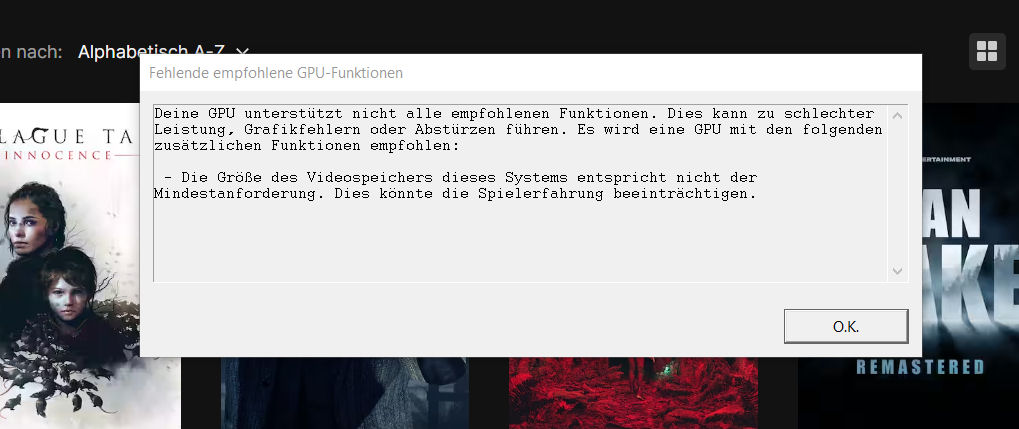Select the dark game cover beside Plague Tale

click(344, 393)
